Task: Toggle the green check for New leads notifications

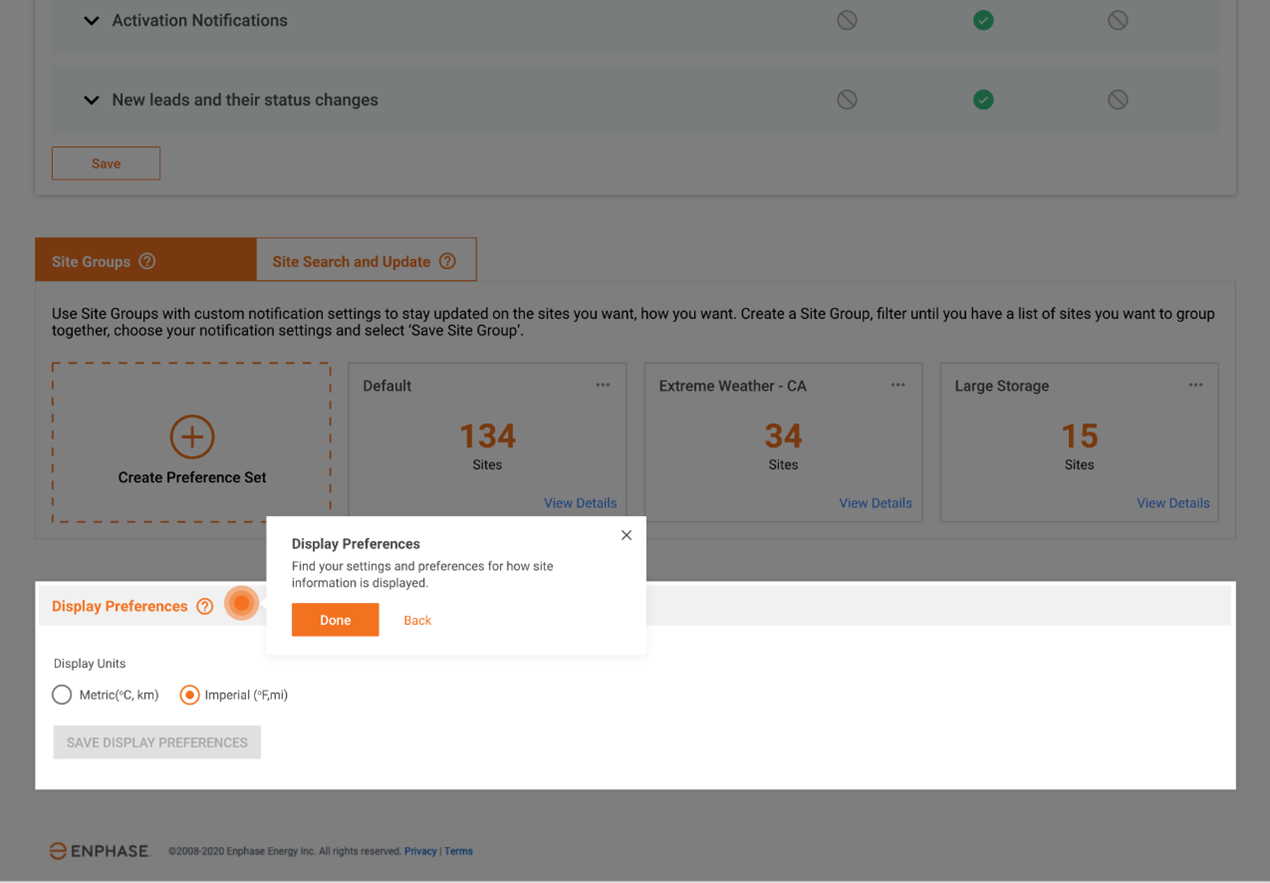Action: point(983,99)
